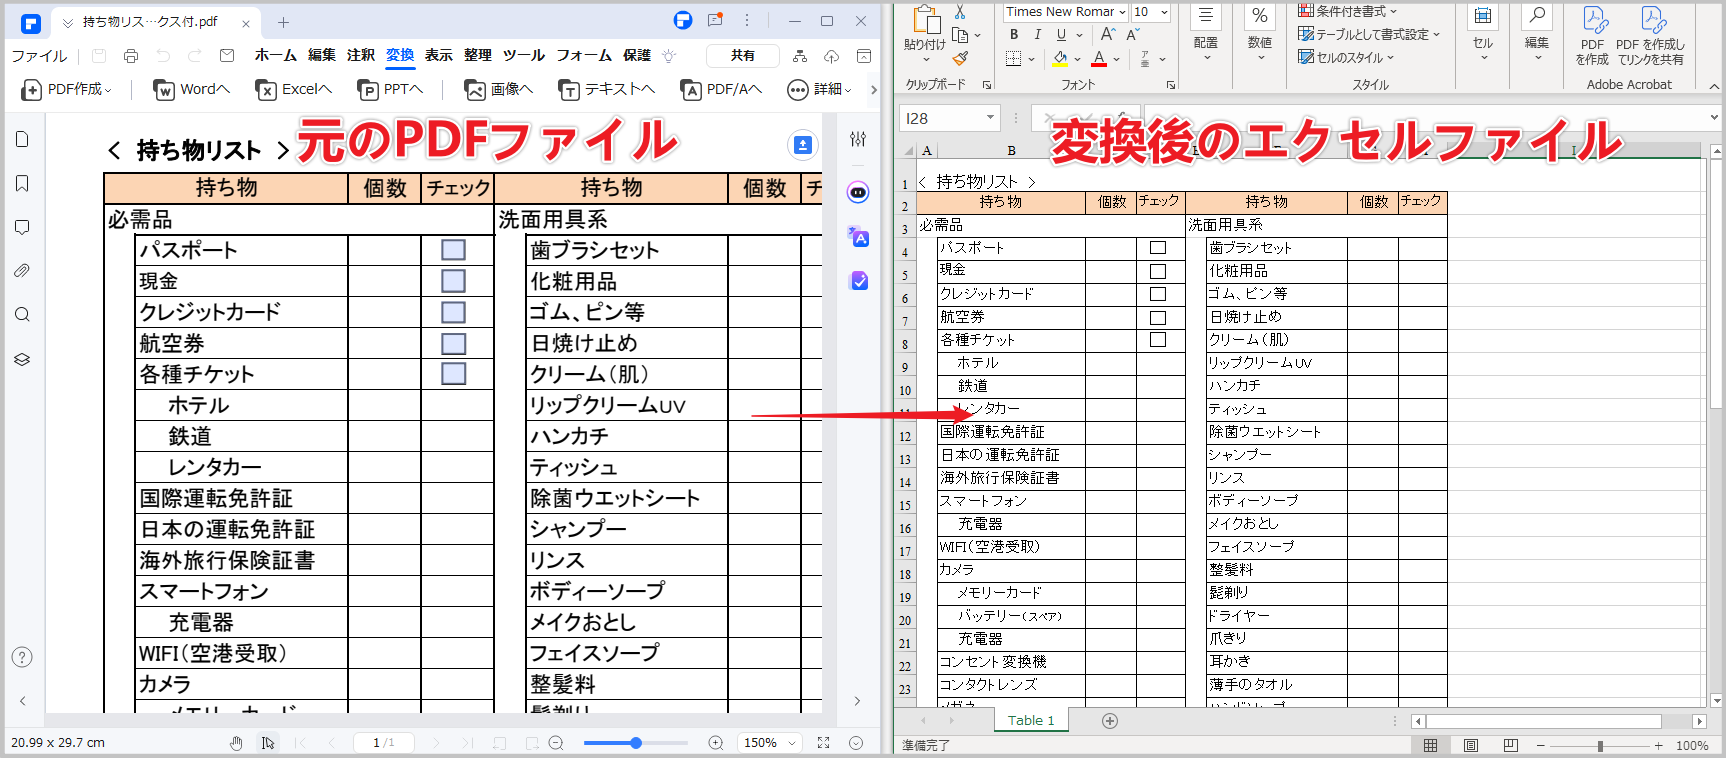Screen dimensions: 1726x758
Task: Switch to the ホーム tab in PDF editor
Action: coord(276,56)
